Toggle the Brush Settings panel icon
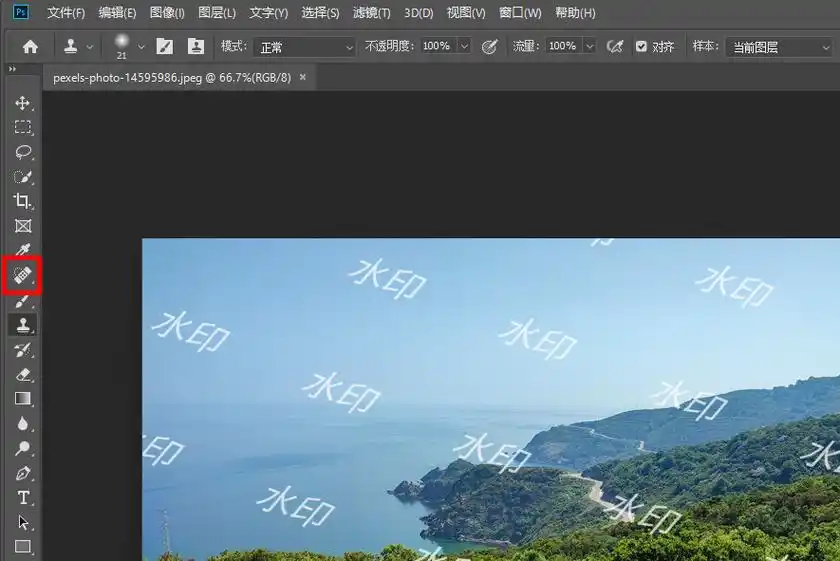The width and height of the screenshot is (840, 561). click(164, 47)
